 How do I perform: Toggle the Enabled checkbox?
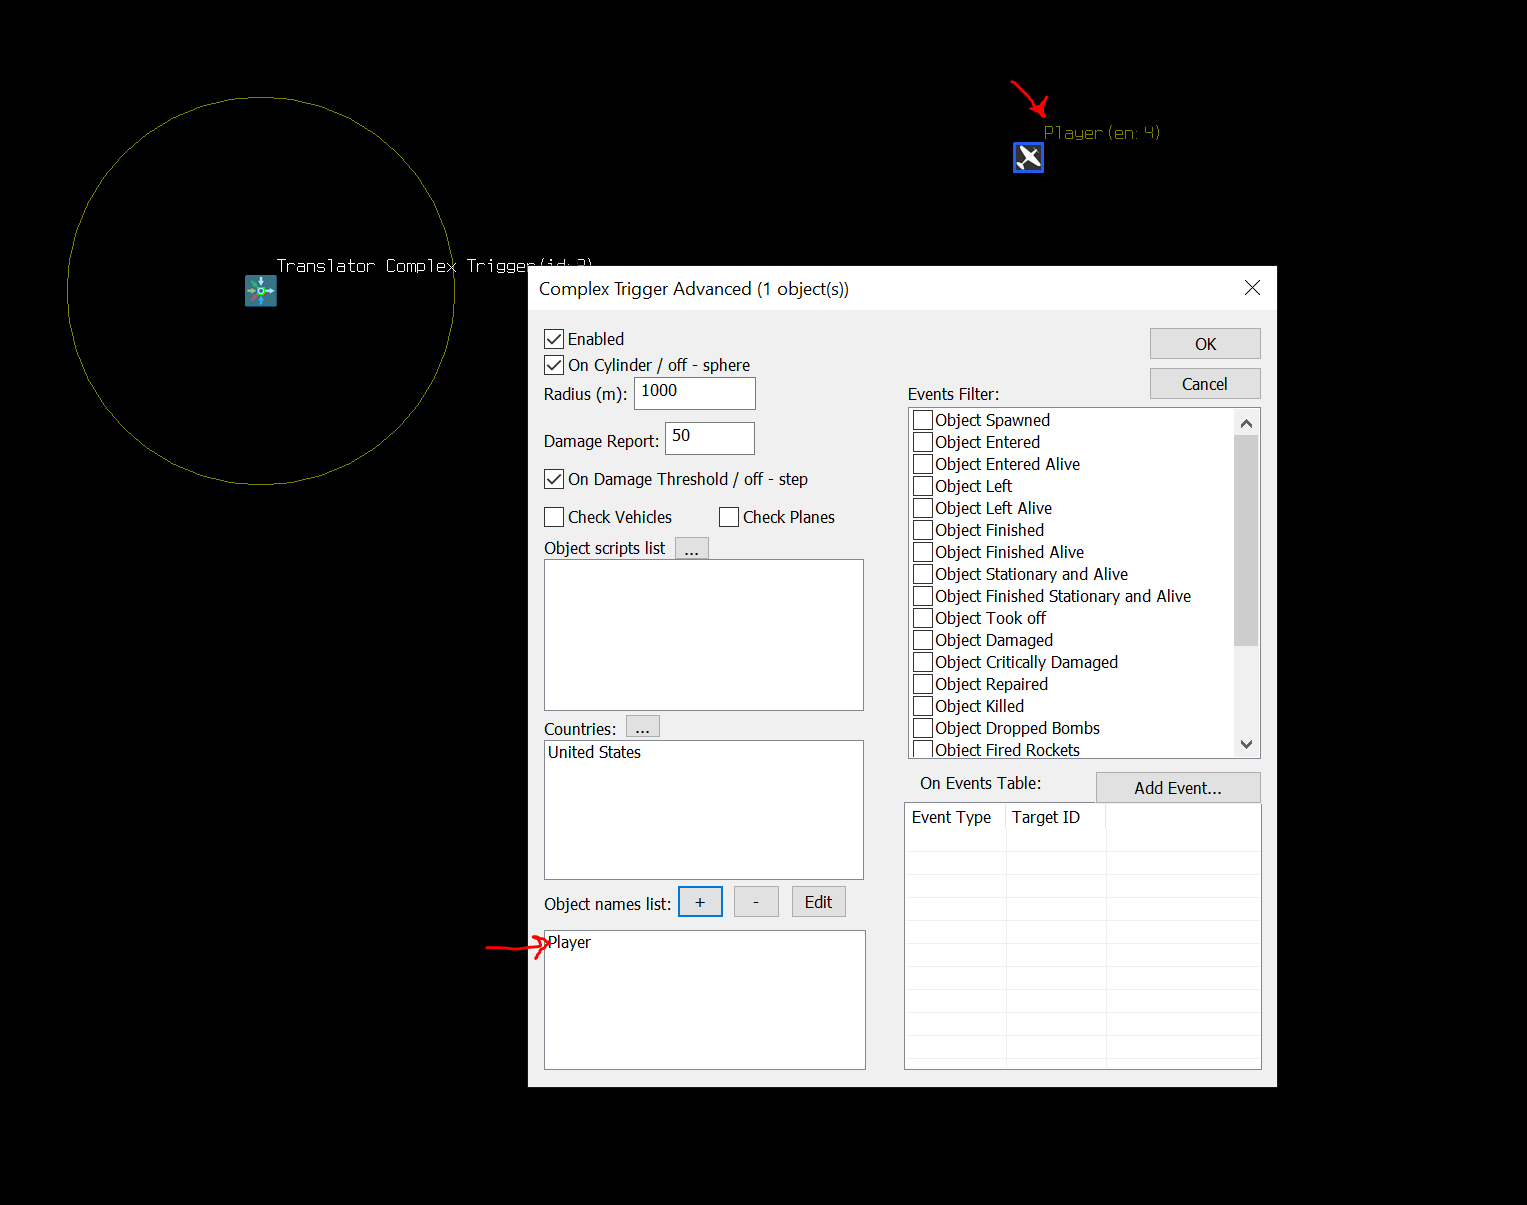click(x=554, y=339)
